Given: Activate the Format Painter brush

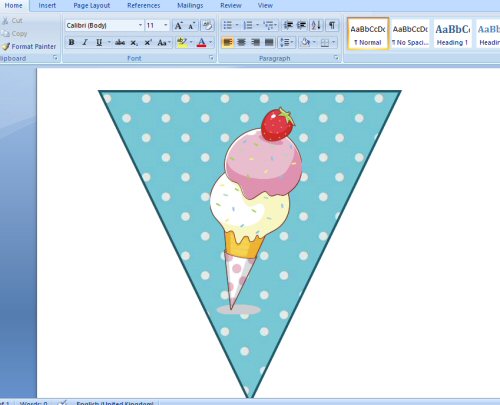Looking at the screenshot, I should 29,47.
